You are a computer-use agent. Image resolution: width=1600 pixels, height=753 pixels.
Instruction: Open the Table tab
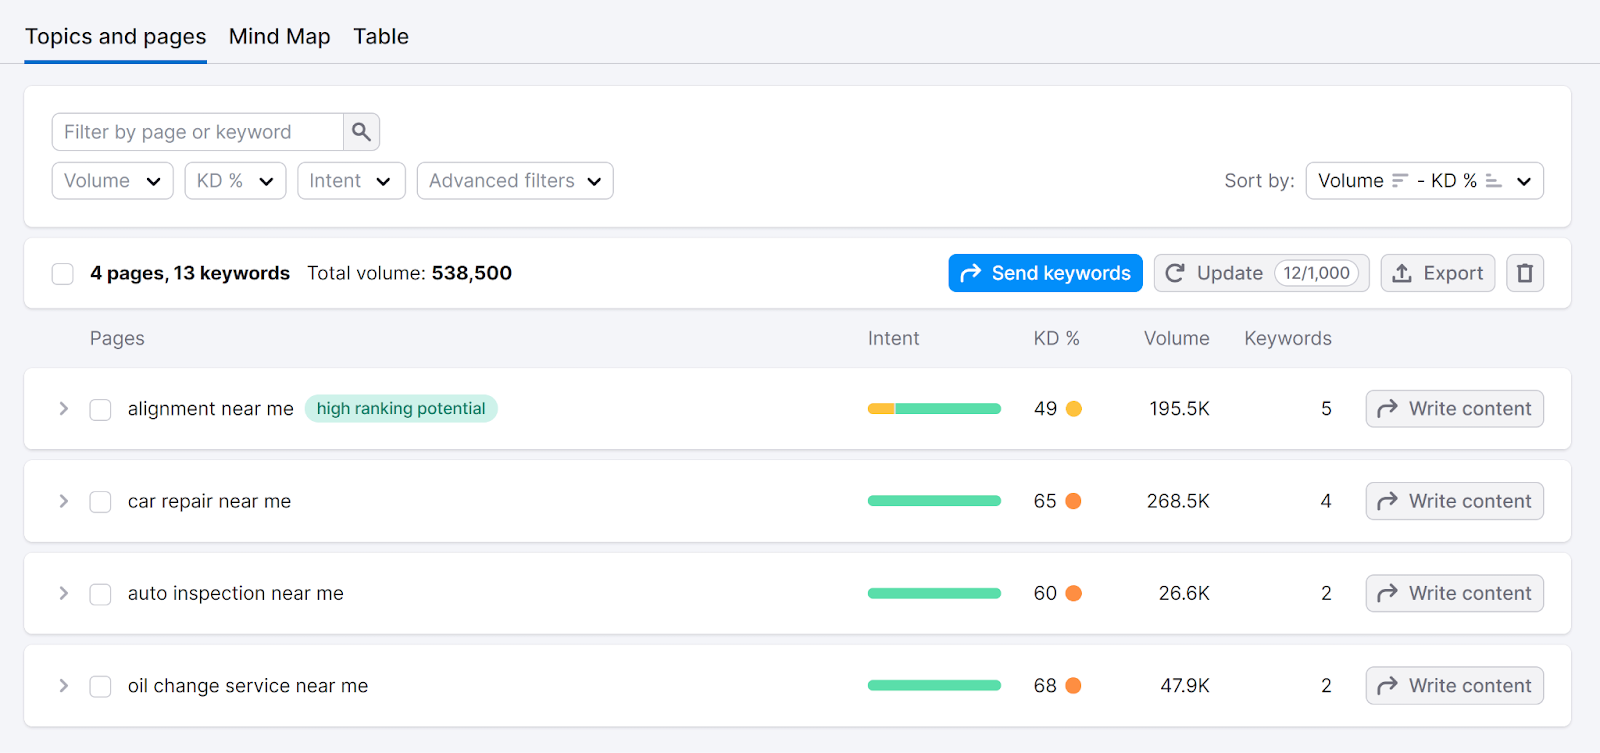point(380,37)
